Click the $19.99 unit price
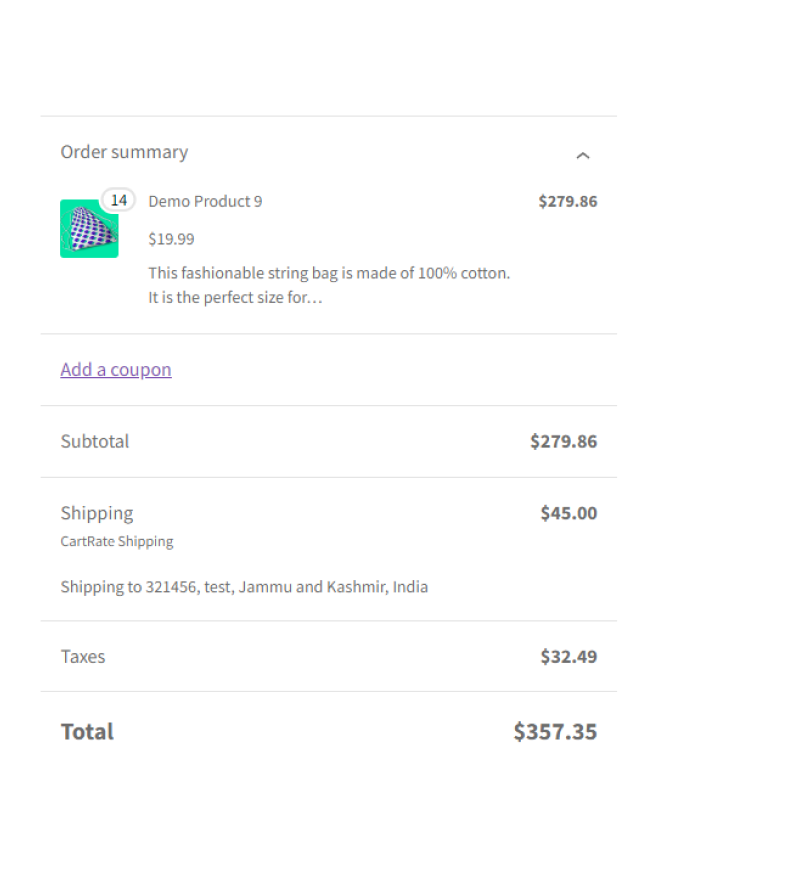This screenshot has height=883, width=785. [x=171, y=239]
